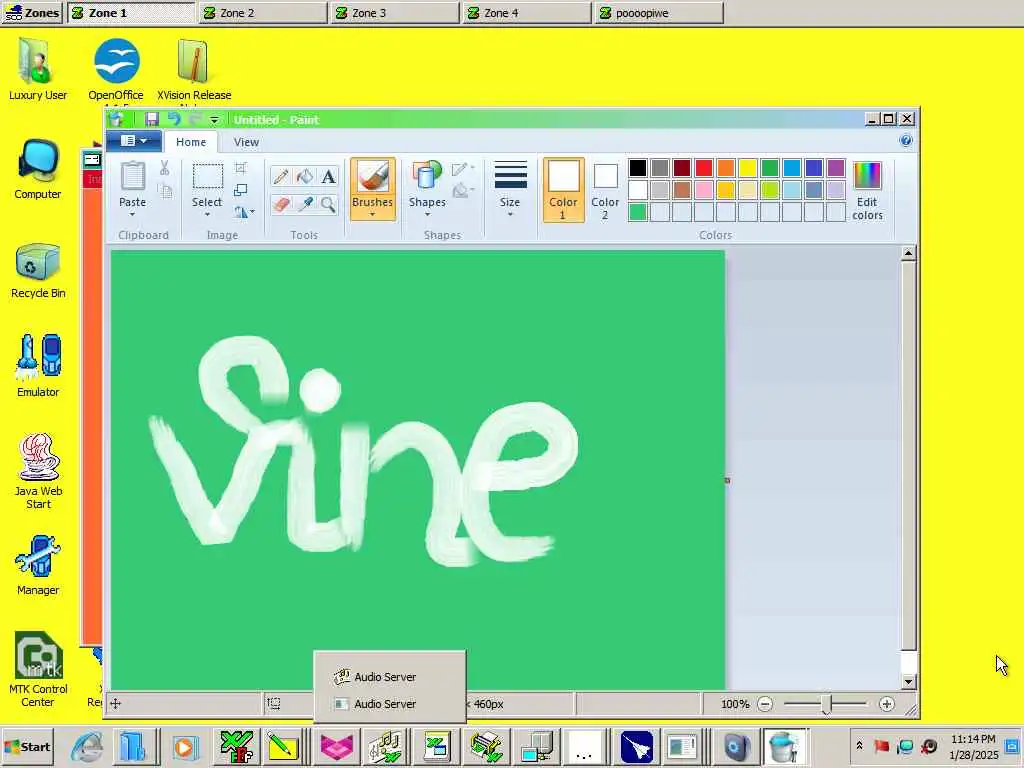Open the shape Outline dropdown
The width and height of the screenshot is (1024, 768).
point(463,169)
